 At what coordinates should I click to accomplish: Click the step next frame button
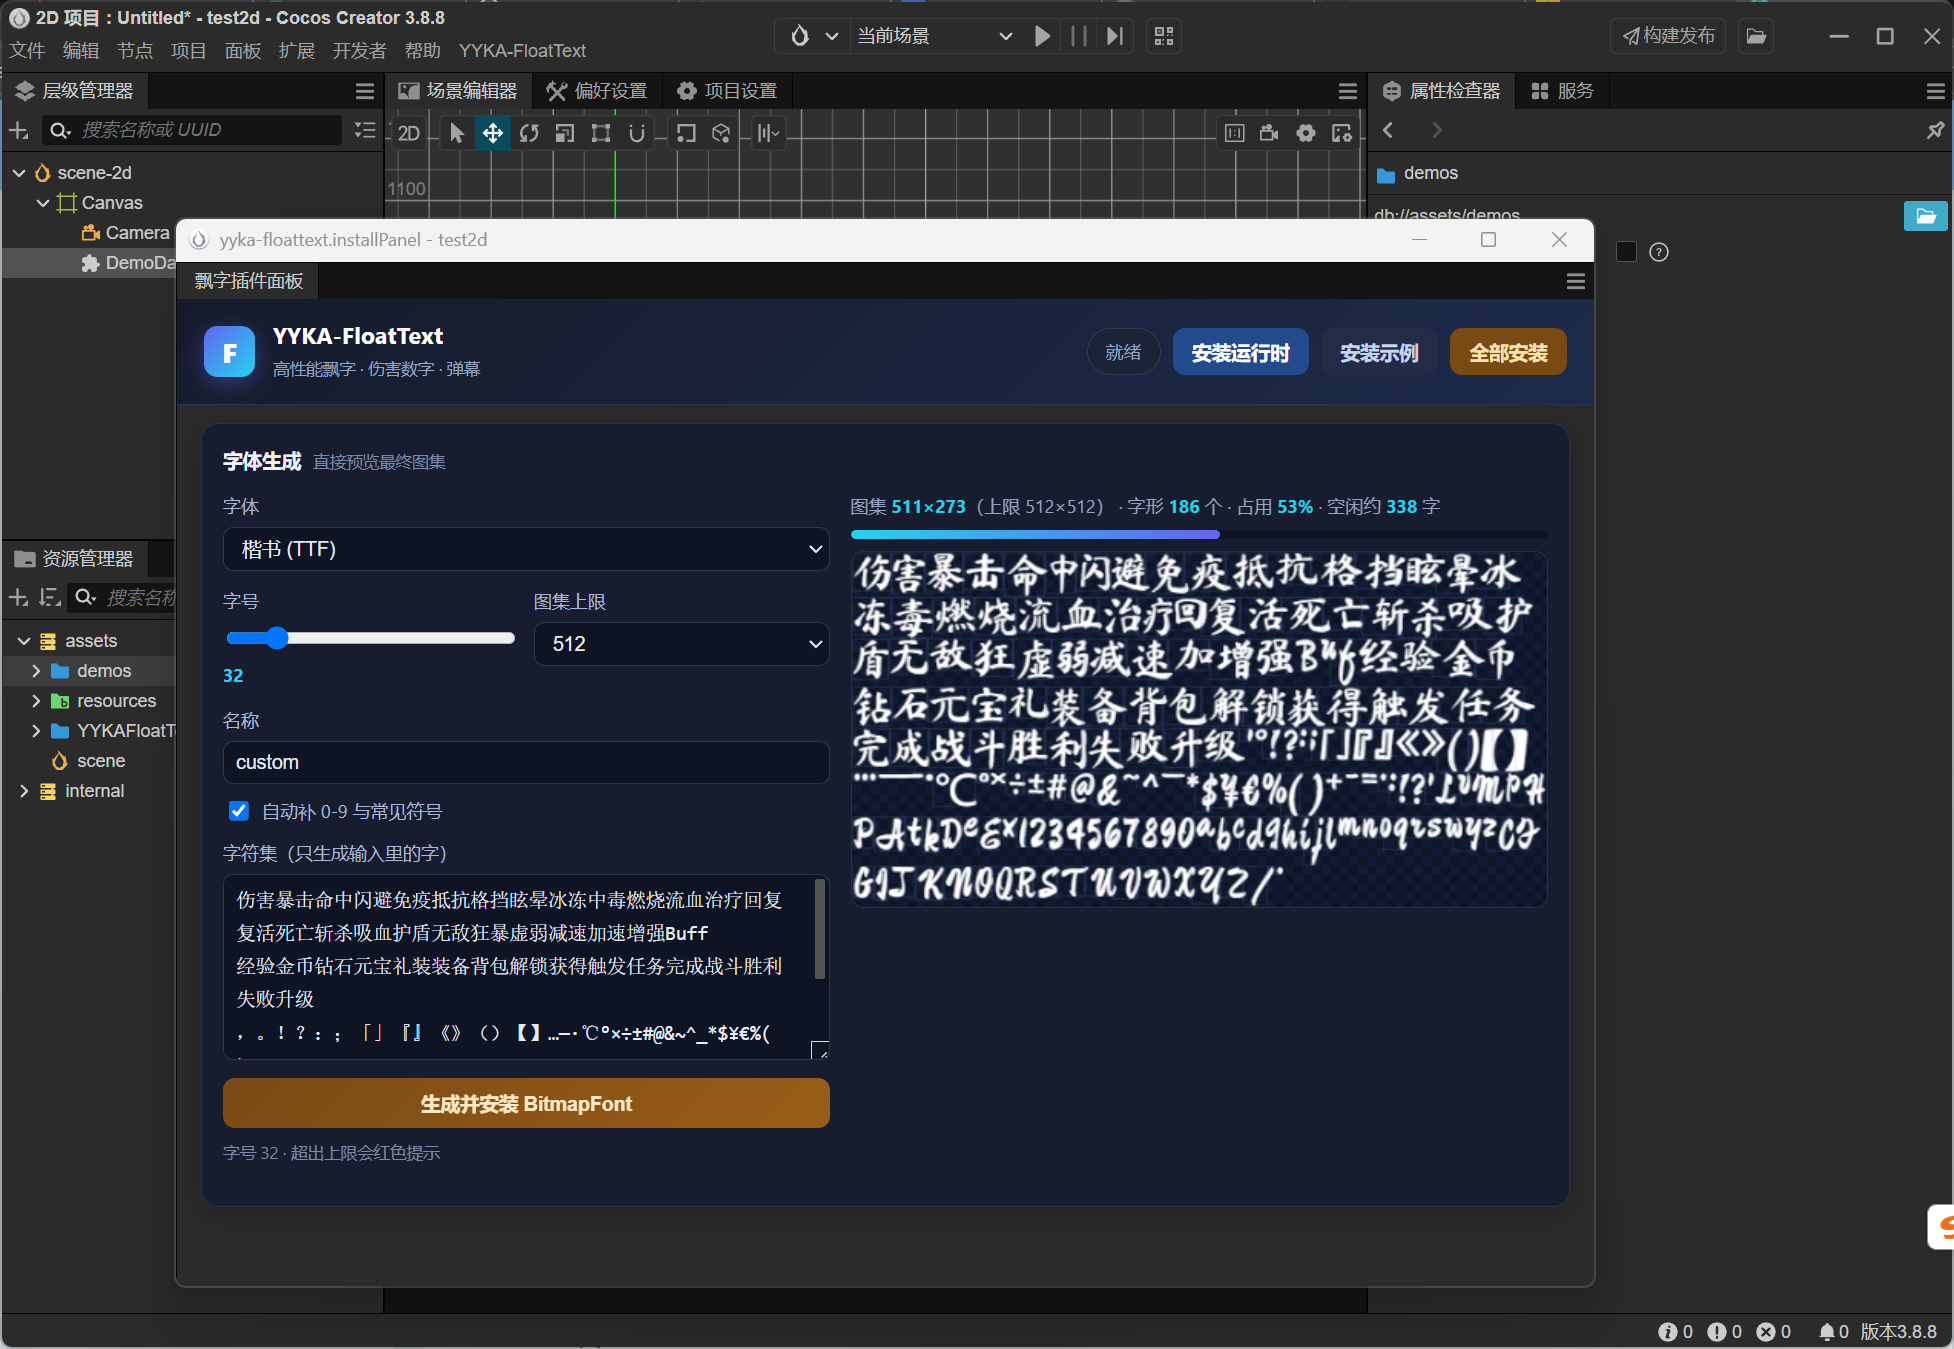click(x=1115, y=36)
